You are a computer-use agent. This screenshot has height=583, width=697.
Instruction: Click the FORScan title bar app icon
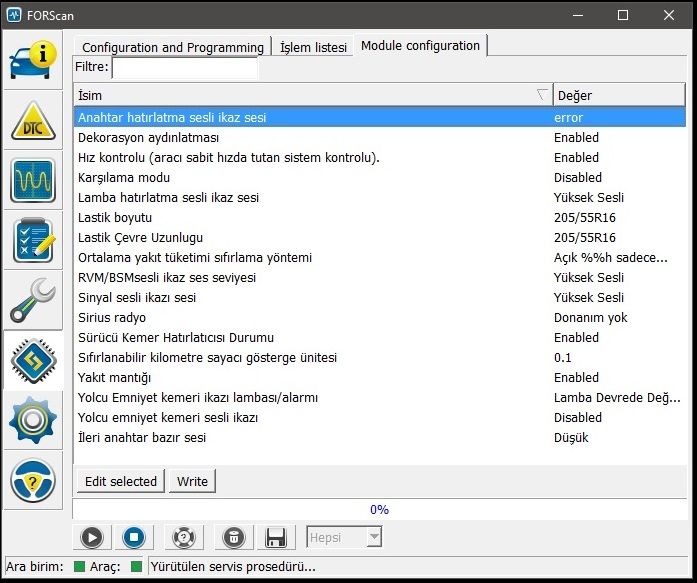14,15
